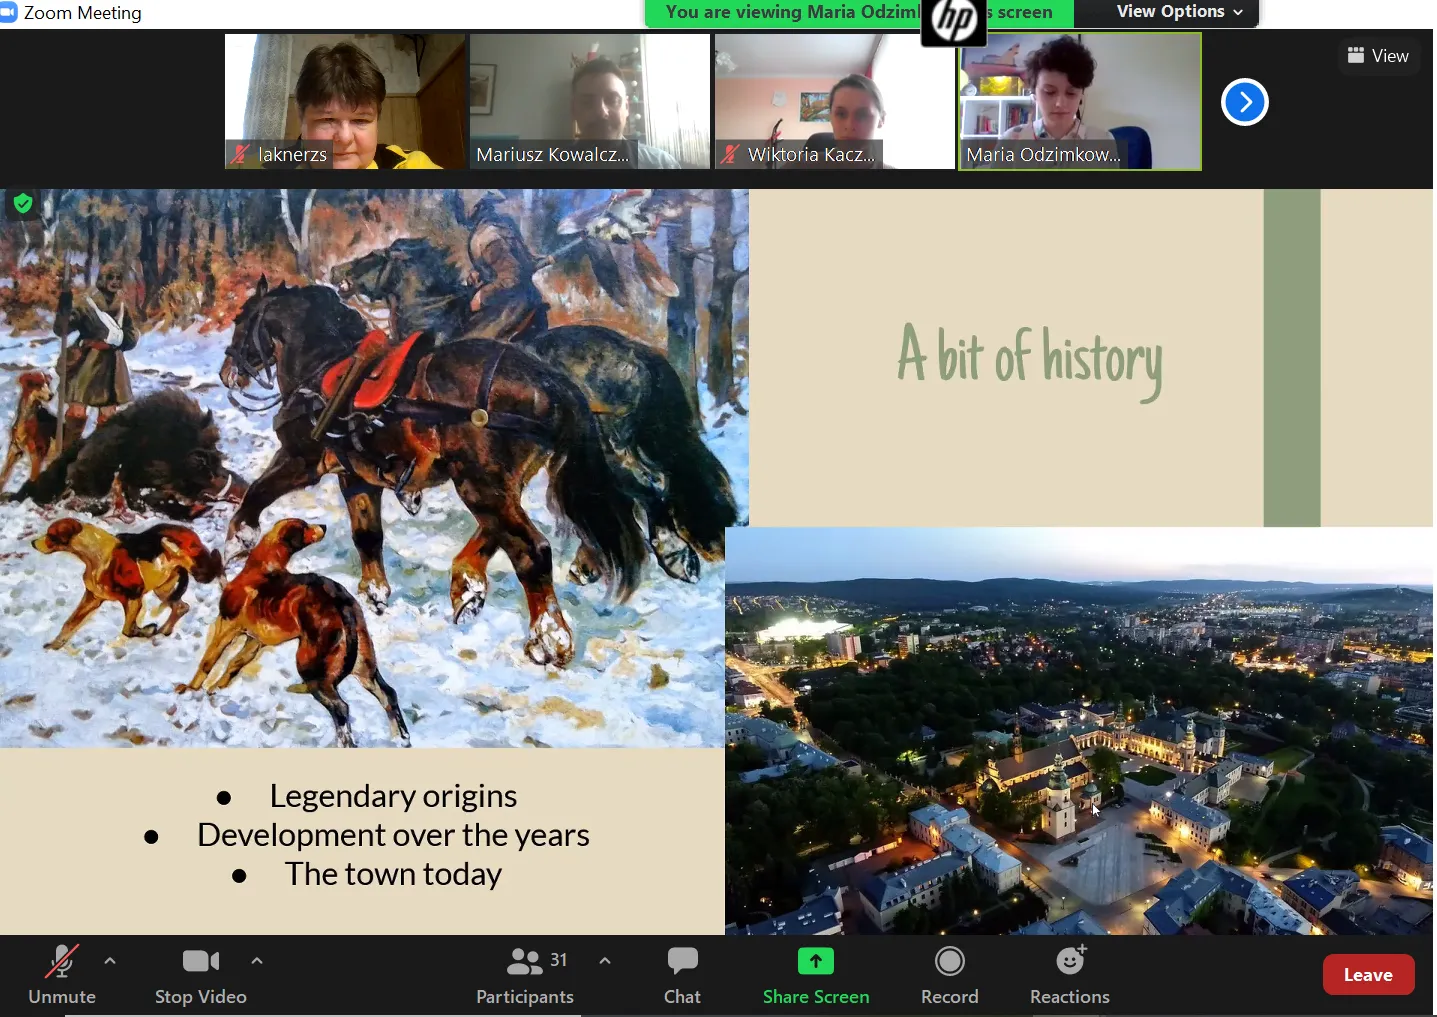This screenshot has width=1437, height=1017.
Task: Open video options arrow beside Stop Video
Action: (257, 961)
